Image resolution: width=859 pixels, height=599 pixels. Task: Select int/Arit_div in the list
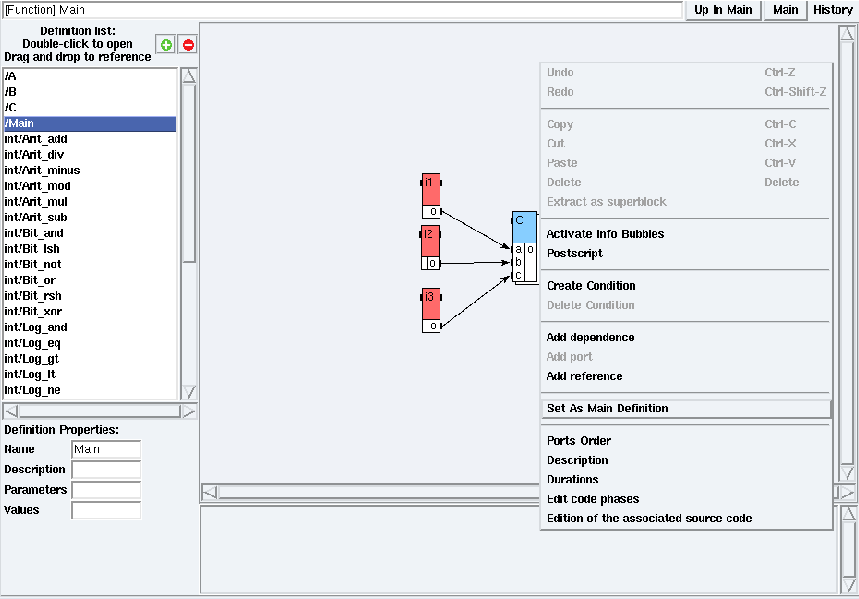click(x=90, y=155)
